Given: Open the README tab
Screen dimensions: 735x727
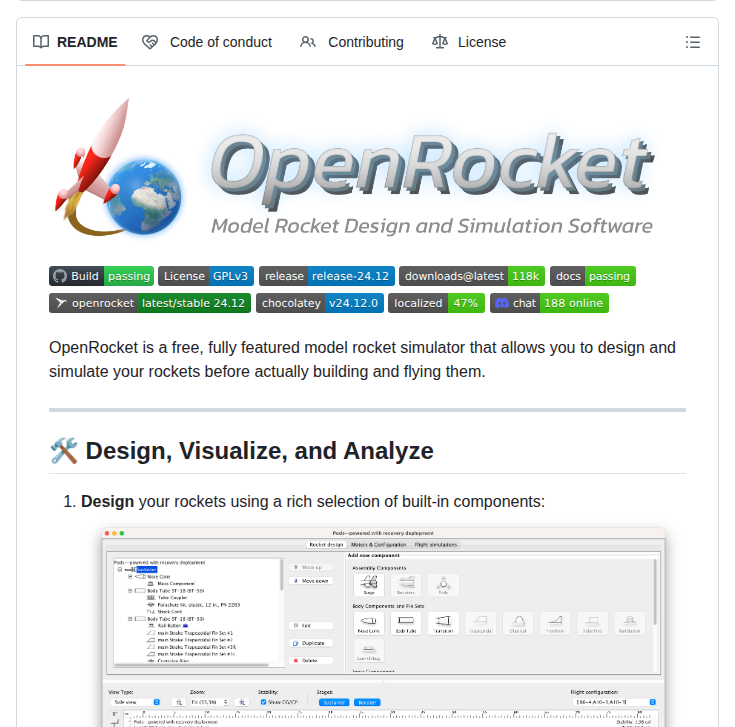Looking at the screenshot, I should click(x=75, y=42).
